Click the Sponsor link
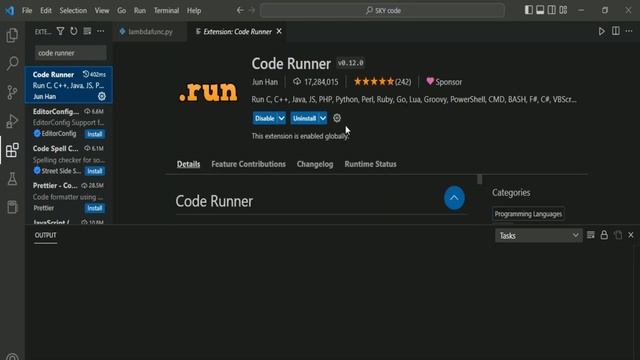The image size is (640, 360). click(x=444, y=82)
